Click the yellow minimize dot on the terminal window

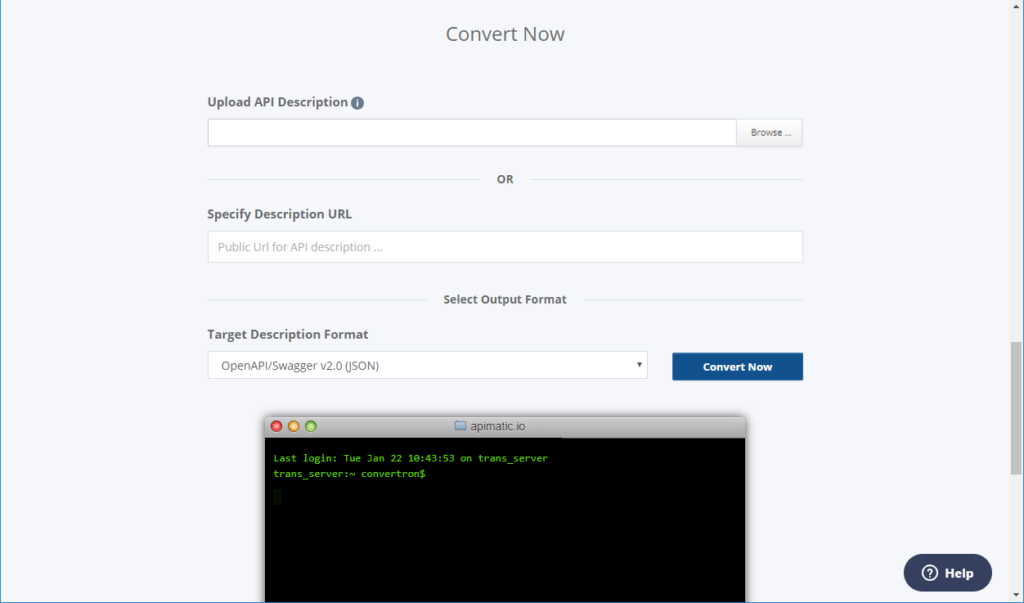(293, 425)
